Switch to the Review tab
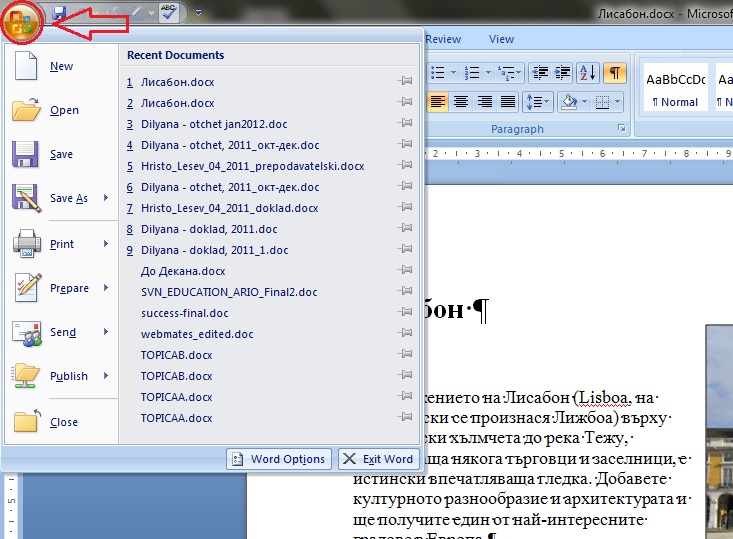 point(443,39)
